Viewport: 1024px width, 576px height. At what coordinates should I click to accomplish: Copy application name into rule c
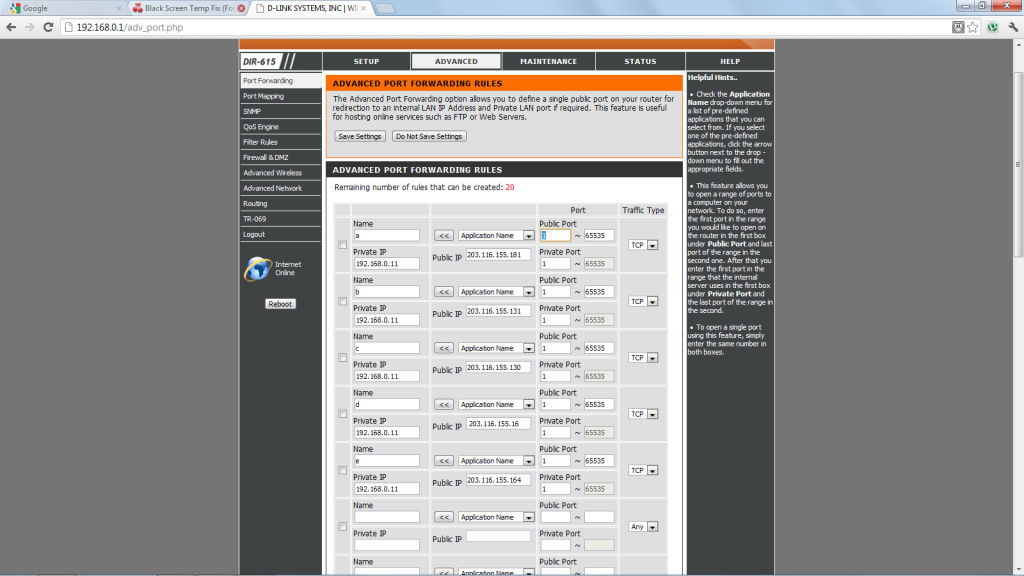[x=443, y=348]
